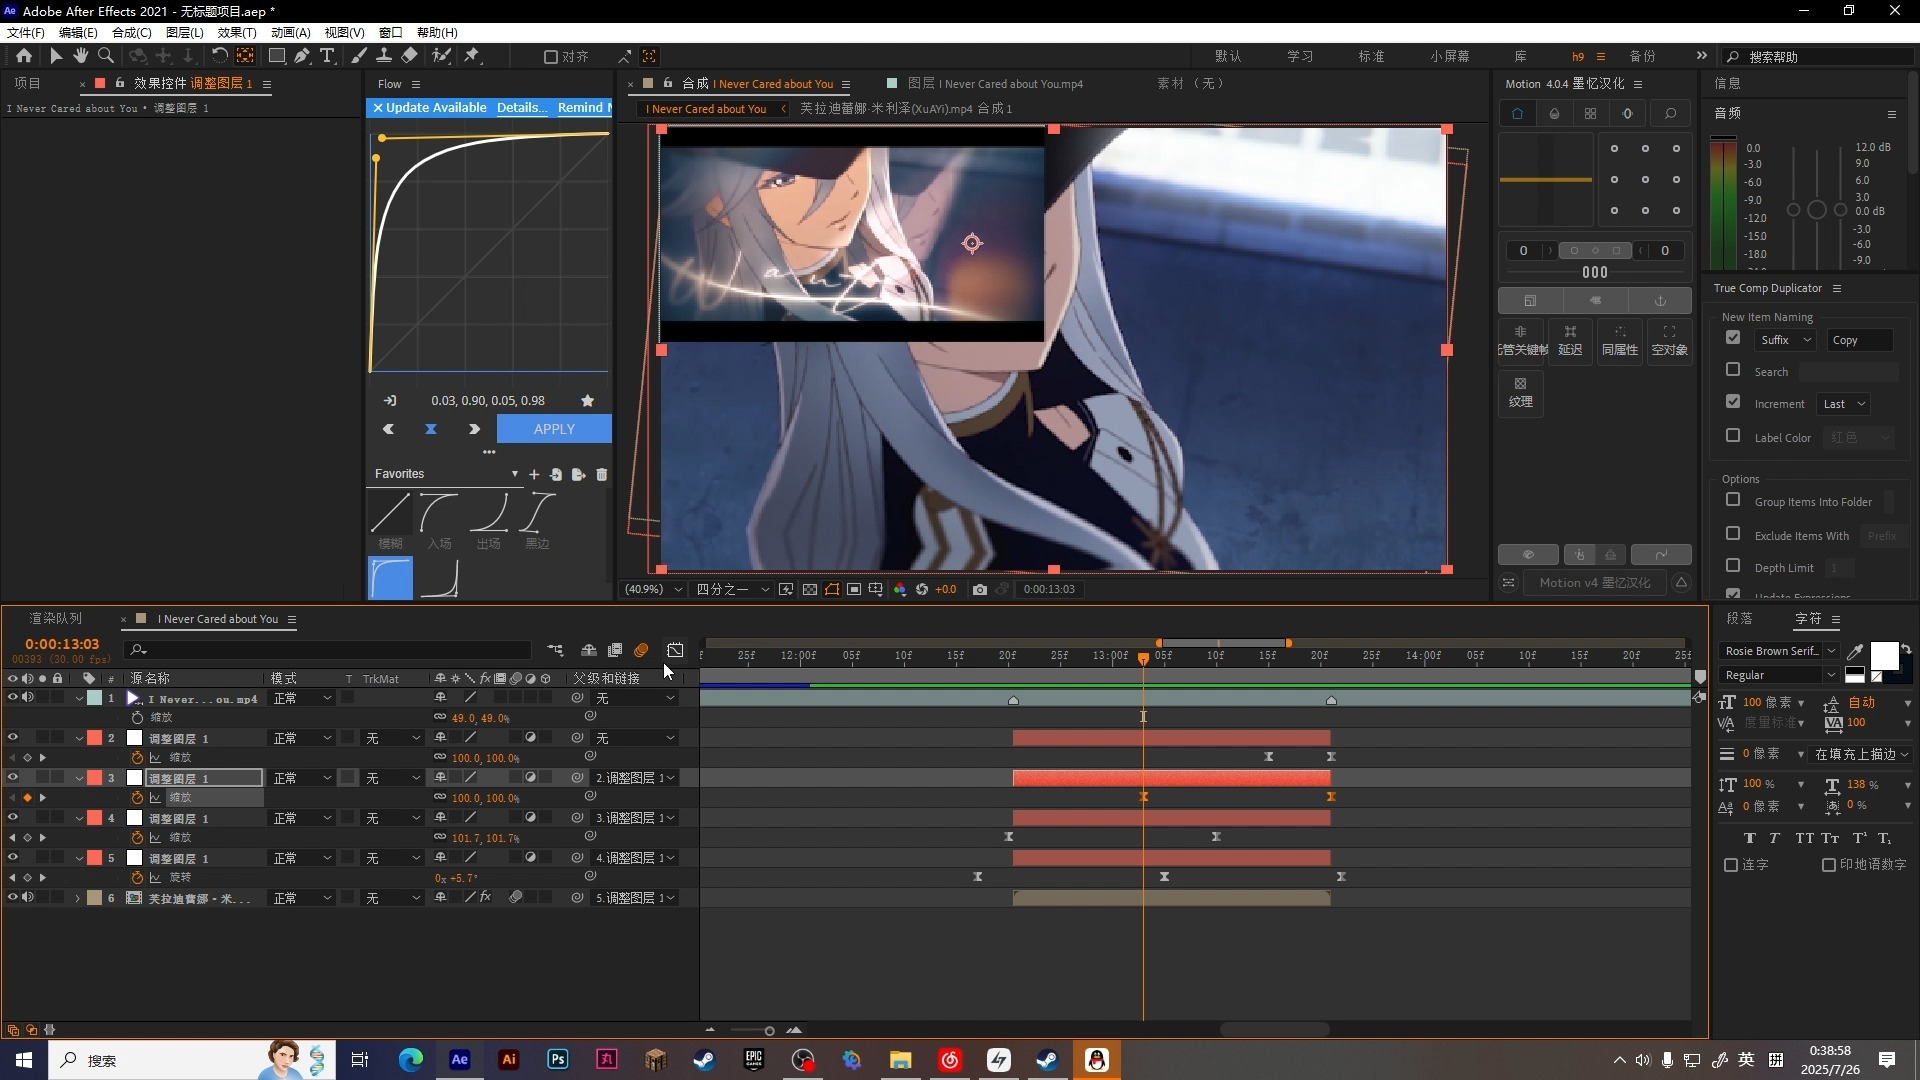Select the Rectangle shape tool
The image size is (1920, 1080).
pyautogui.click(x=277, y=56)
